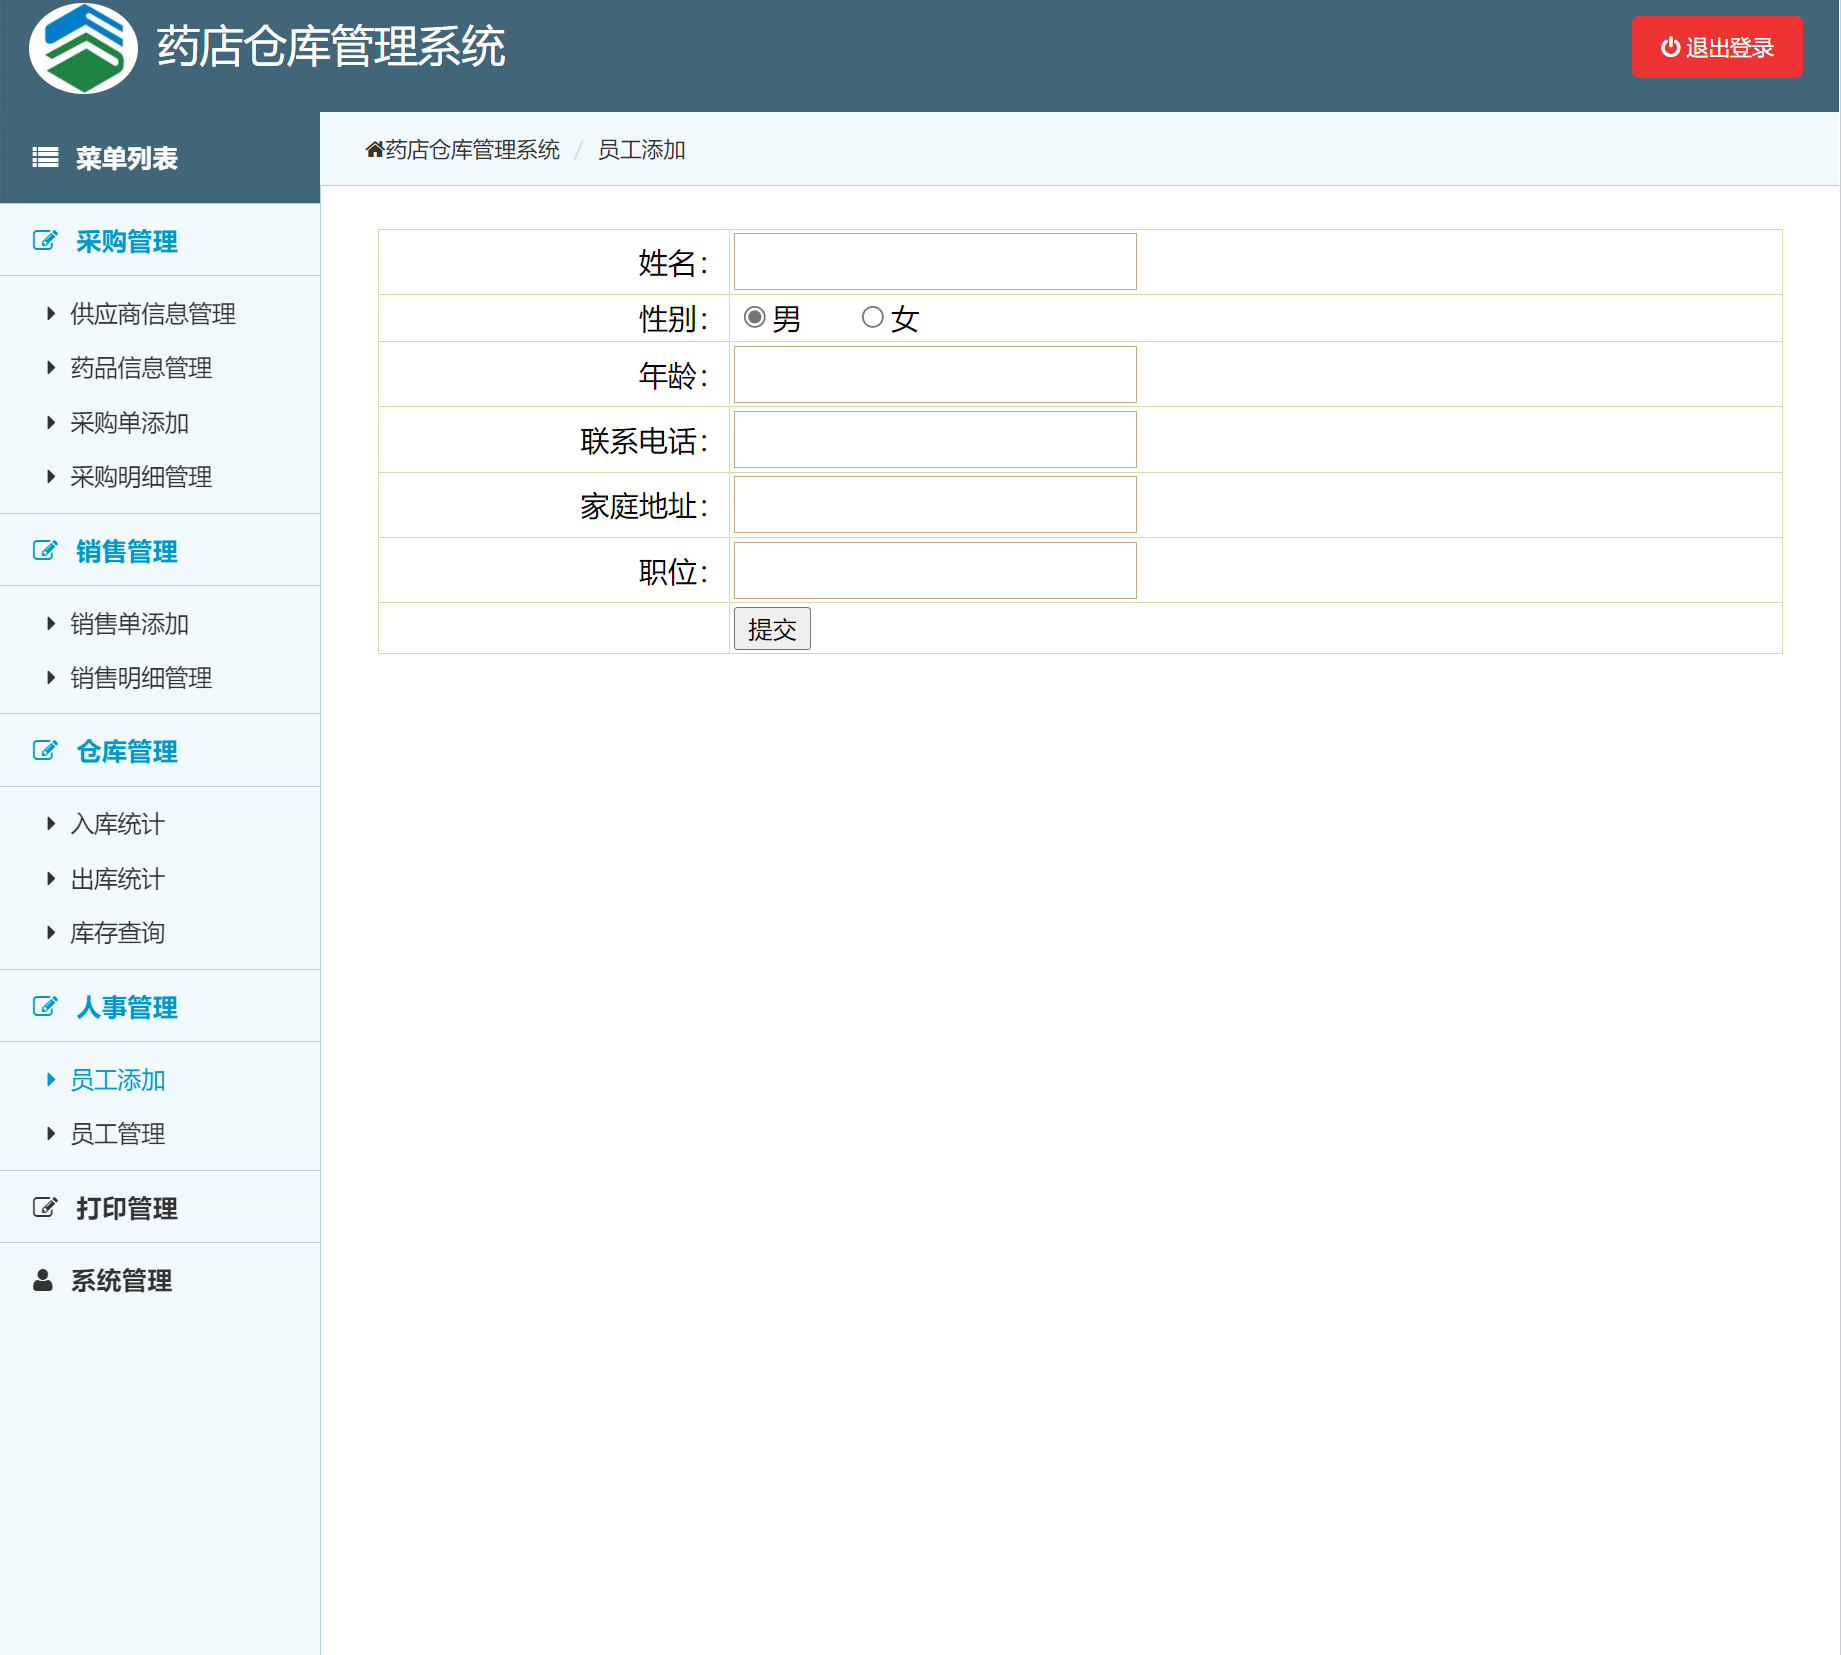The width and height of the screenshot is (1841, 1655).
Task: Expand the 采购管理 section
Action: (x=126, y=240)
